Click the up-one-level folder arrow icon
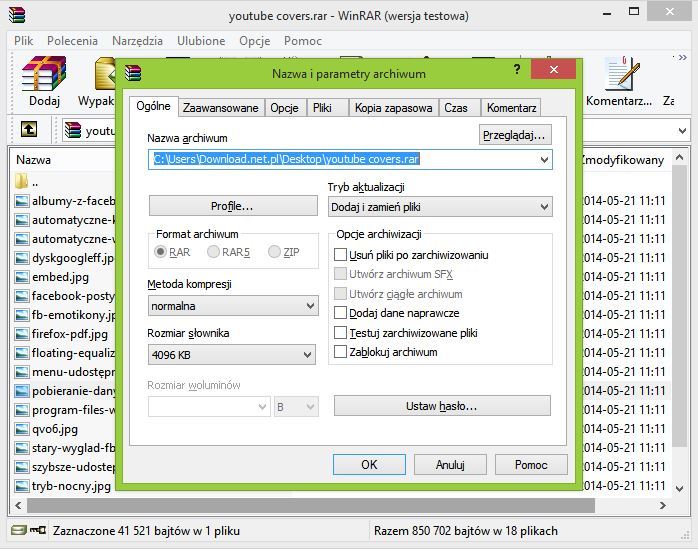This screenshot has width=698, height=549. click(x=29, y=130)
